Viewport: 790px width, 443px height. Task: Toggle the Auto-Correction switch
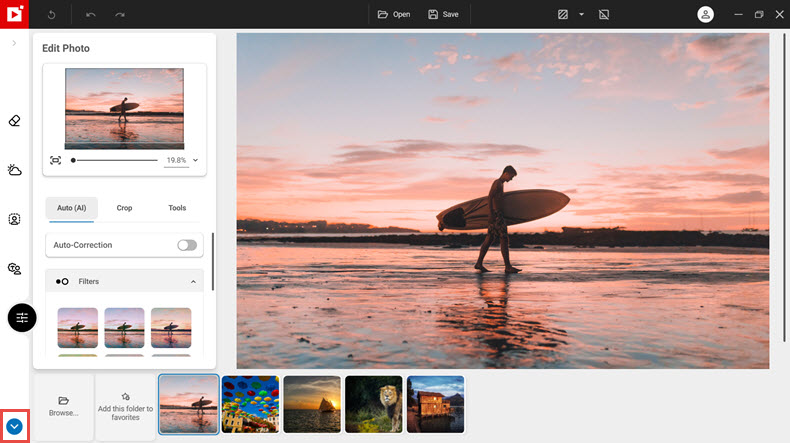(x=187, y=245)
